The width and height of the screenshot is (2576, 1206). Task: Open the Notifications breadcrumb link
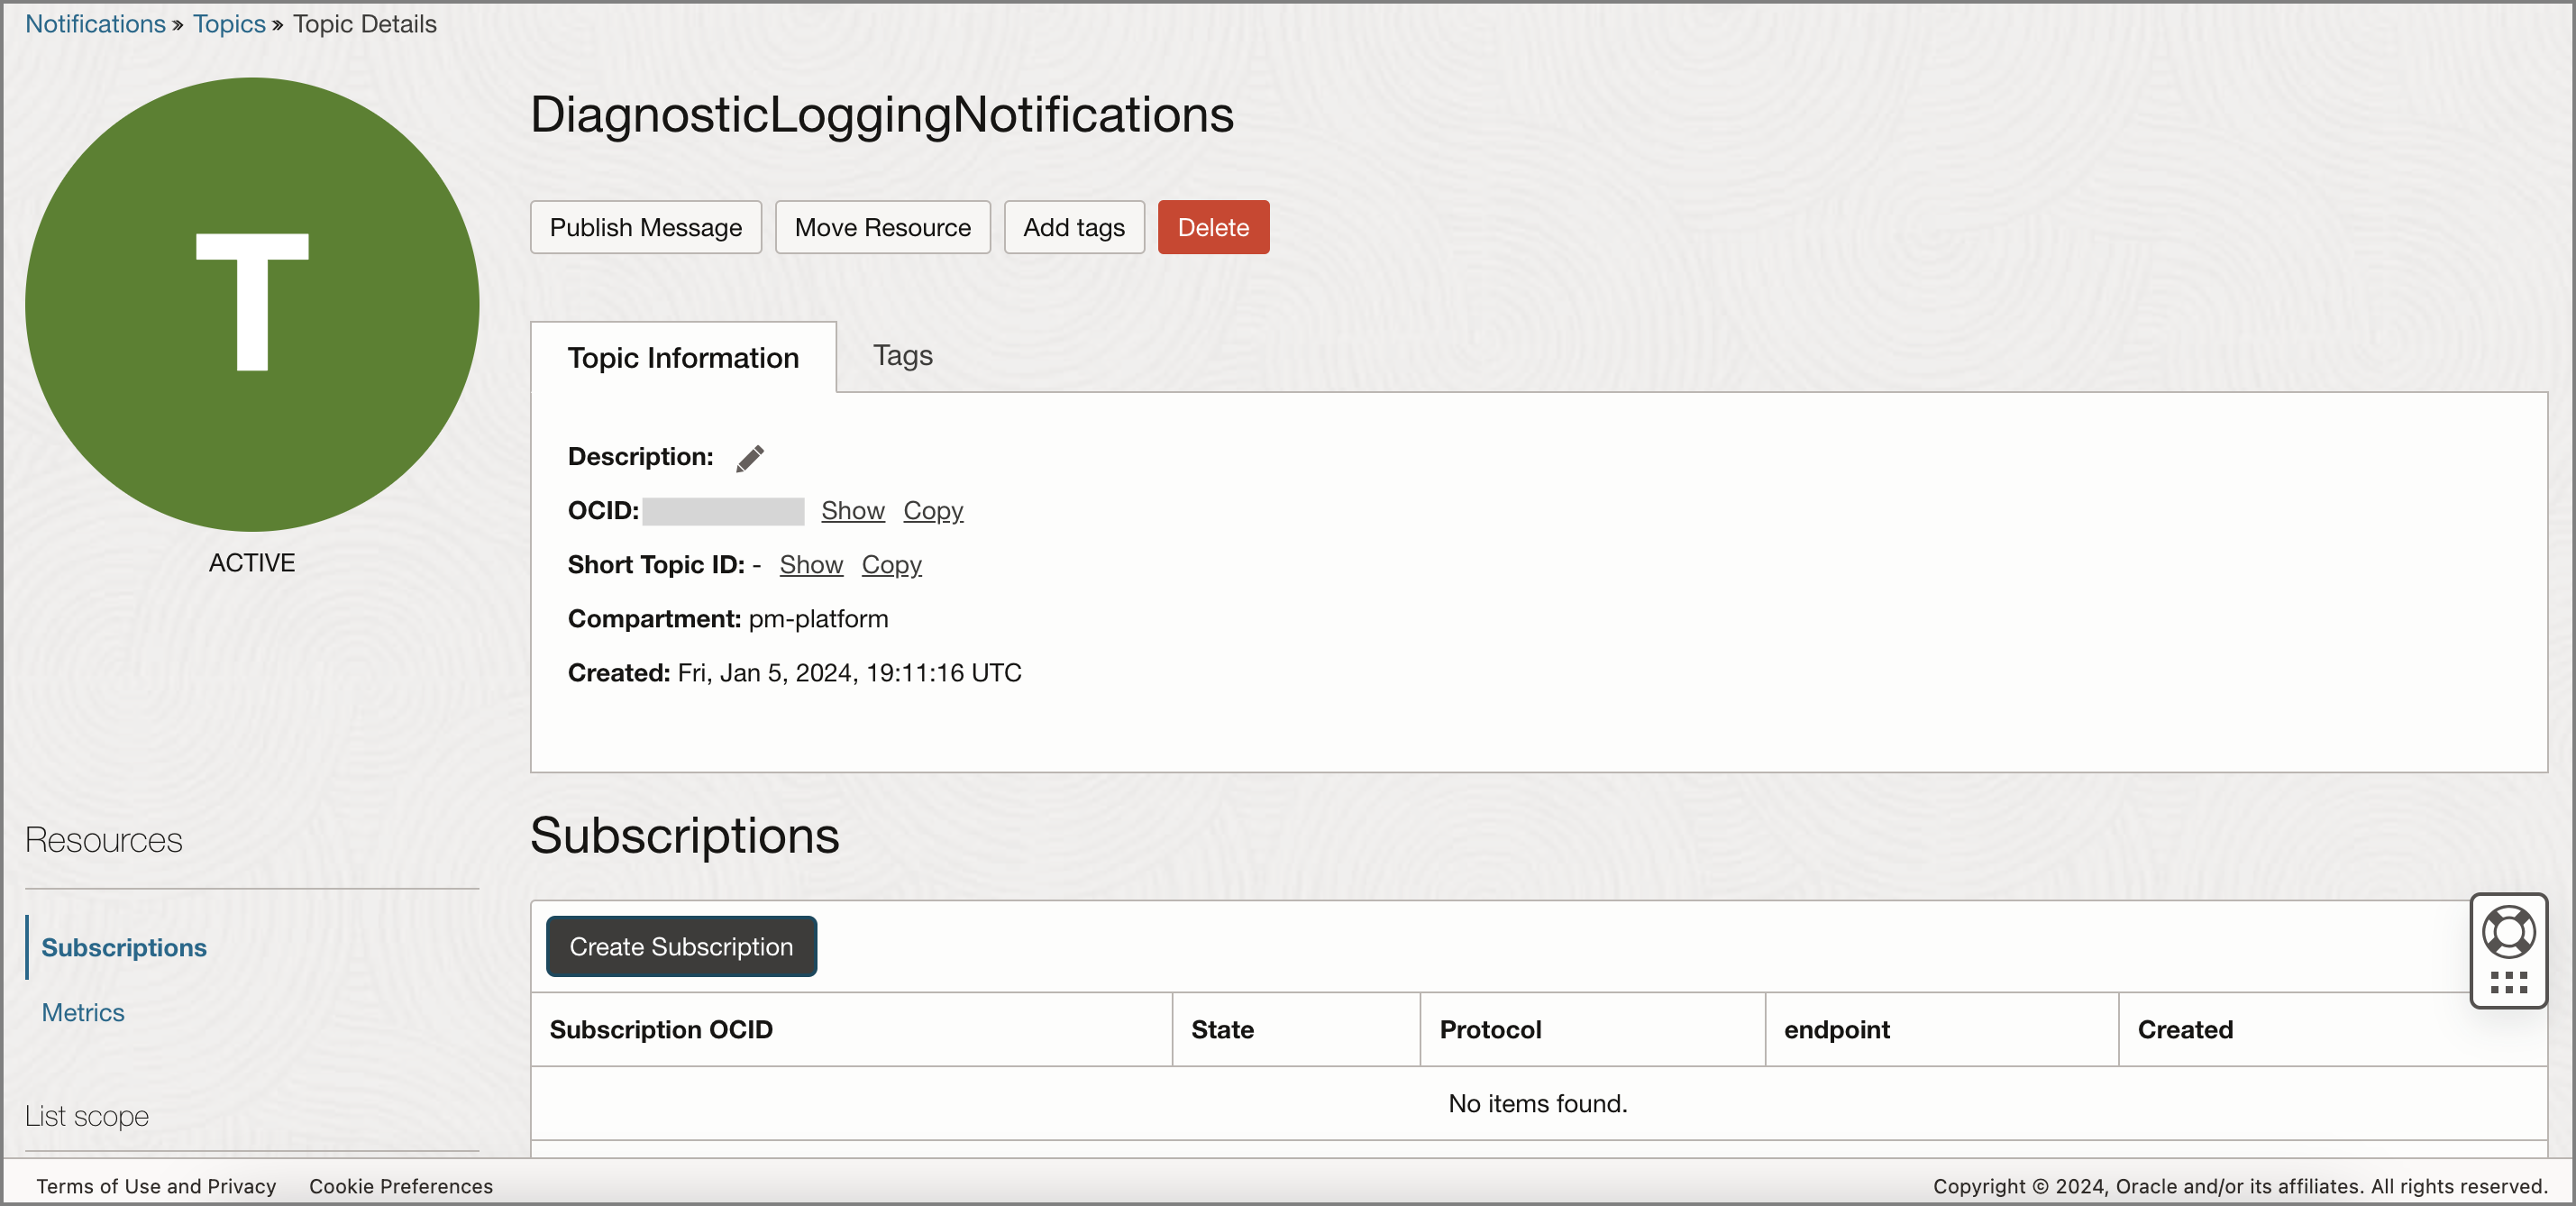[95, 23]
